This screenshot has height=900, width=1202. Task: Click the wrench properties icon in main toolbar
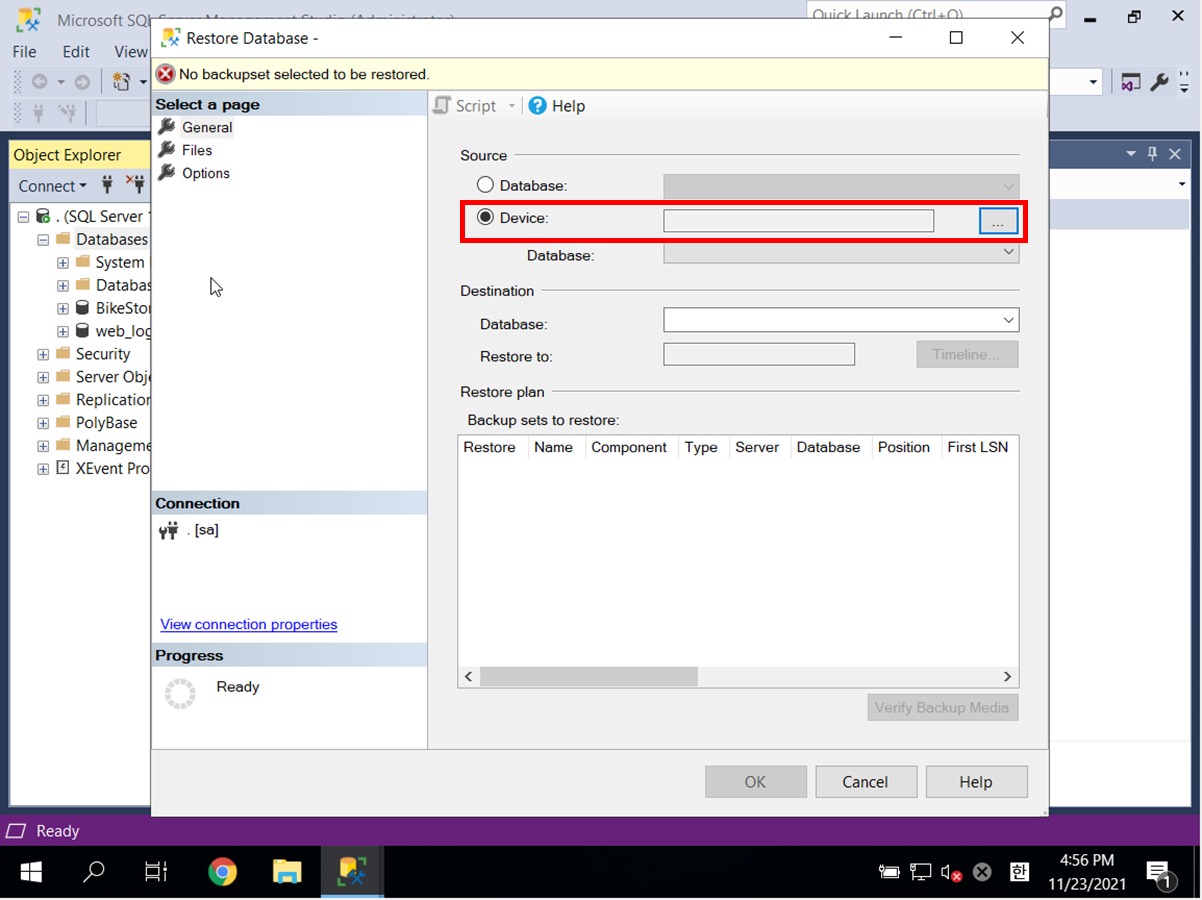(x=1159, y=82)
